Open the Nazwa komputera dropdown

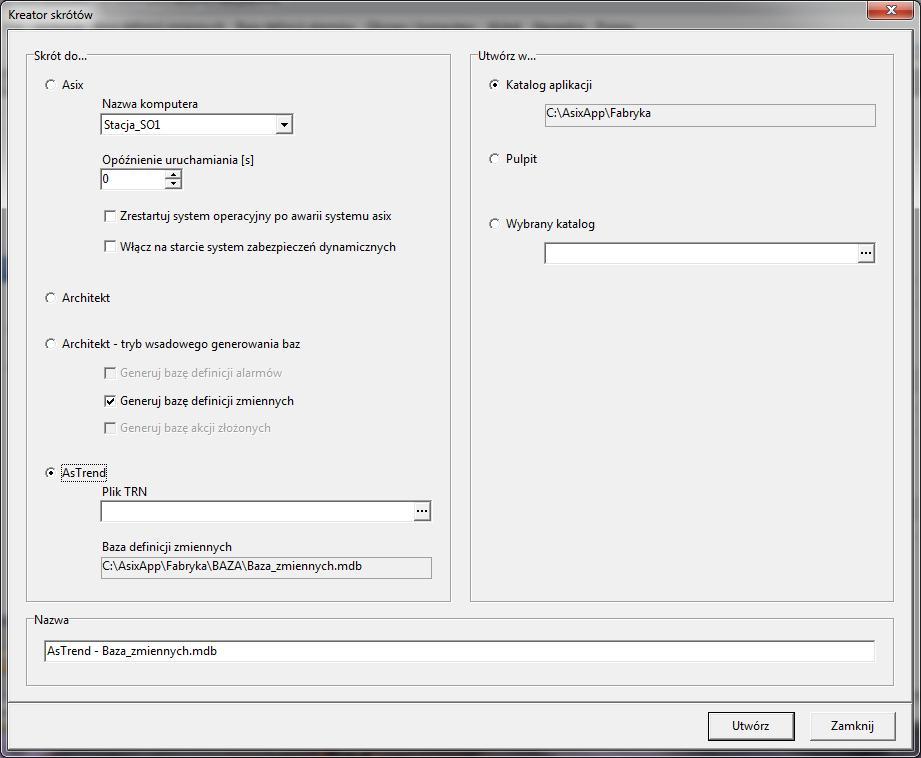[x=284, y=125]
